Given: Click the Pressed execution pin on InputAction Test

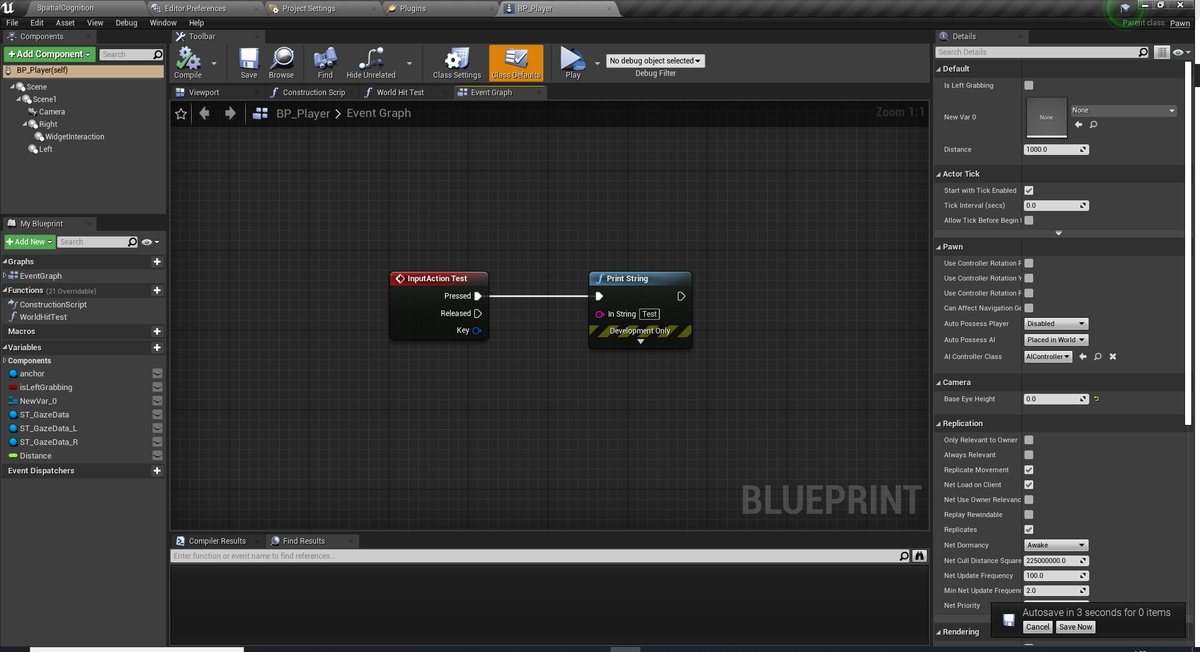Looking at the screenshot, I should tap(478, 296).
